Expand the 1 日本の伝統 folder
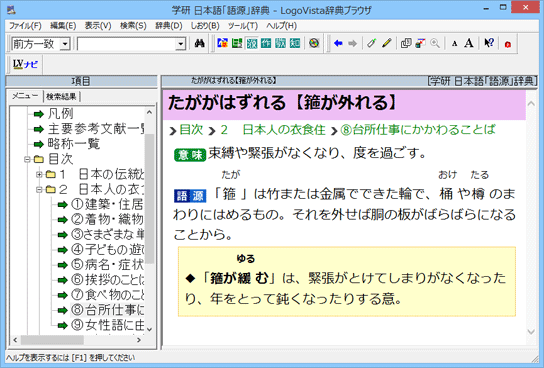The image size is (544, 368). (39, 174)
